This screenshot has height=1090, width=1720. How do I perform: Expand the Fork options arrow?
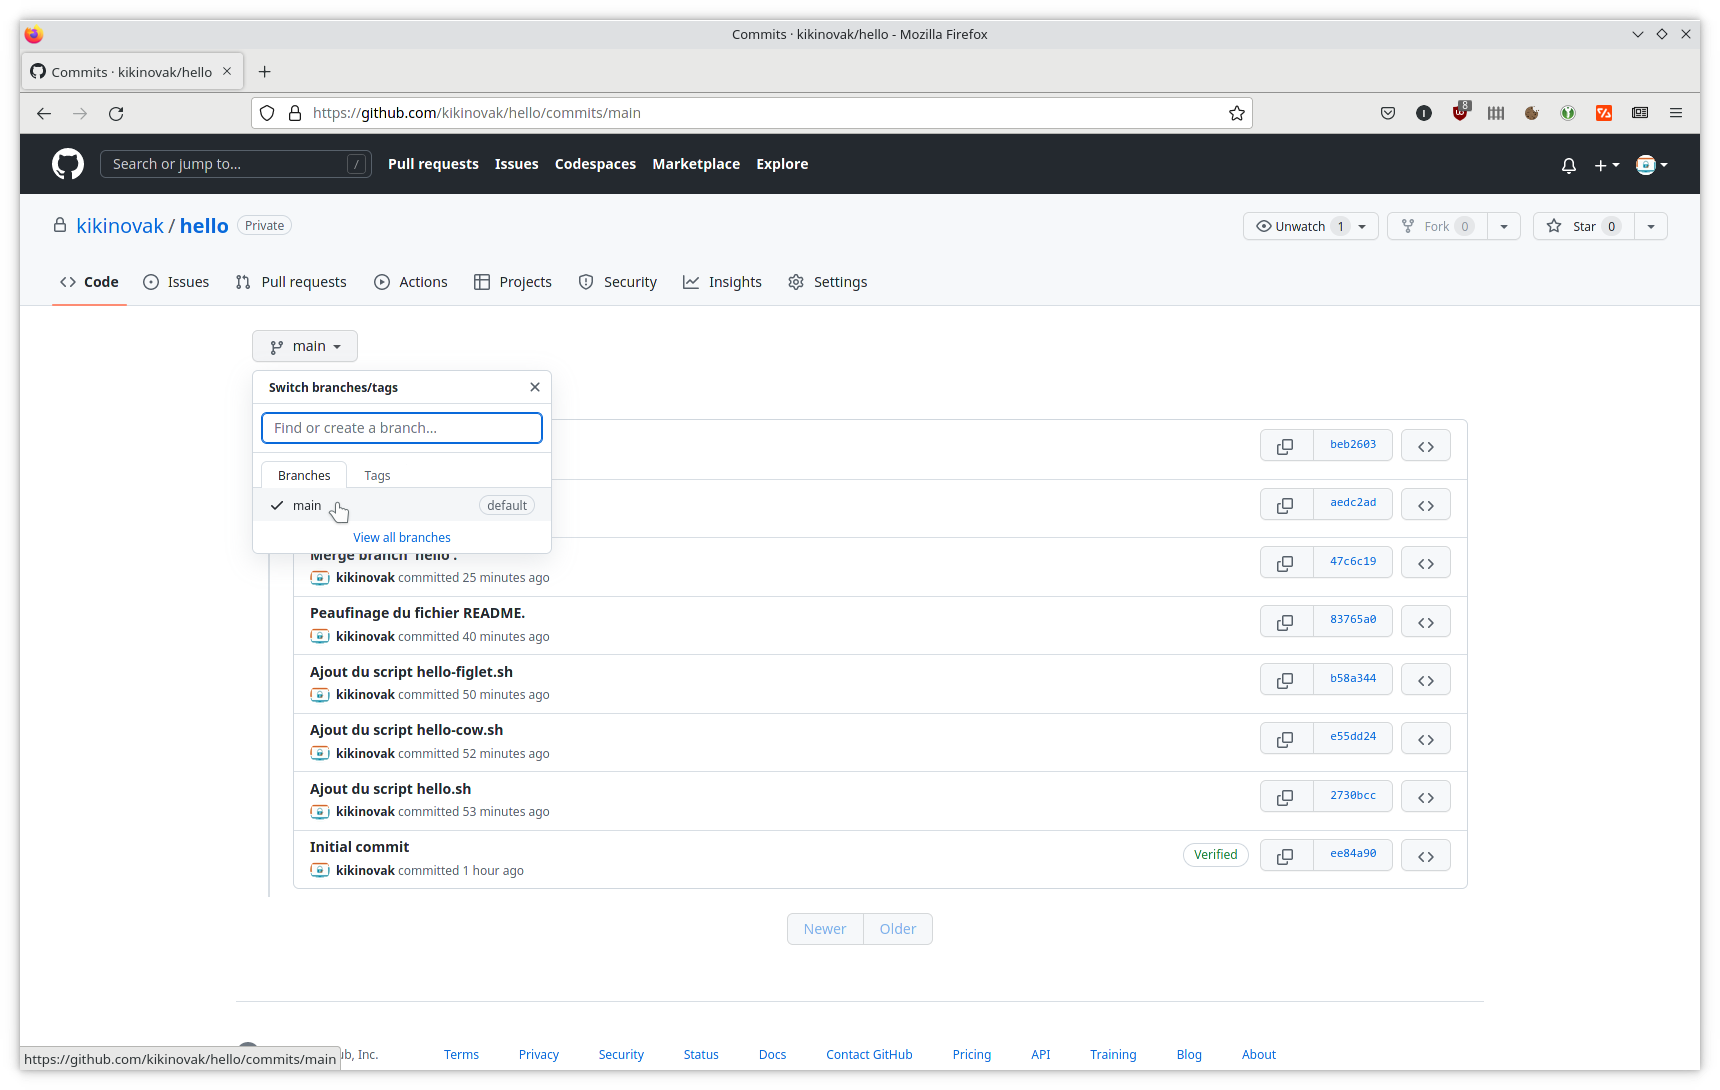[1504, 226]
